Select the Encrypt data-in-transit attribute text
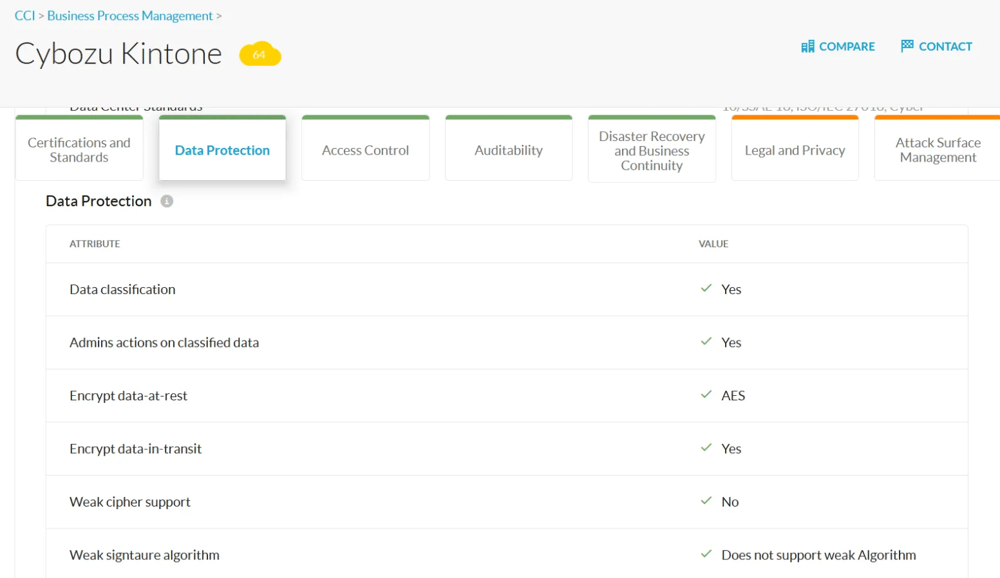 click(x=135, y=448)
